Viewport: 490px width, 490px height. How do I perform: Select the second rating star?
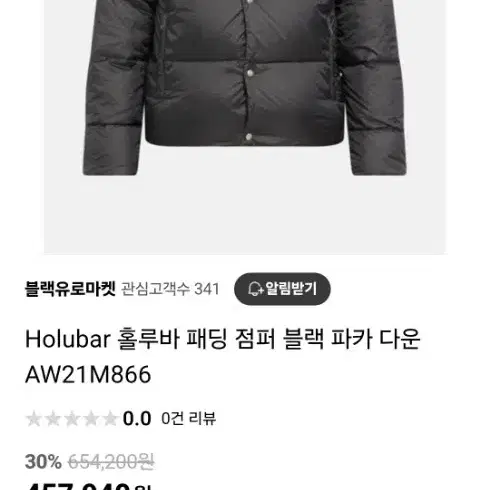point(53,419)
